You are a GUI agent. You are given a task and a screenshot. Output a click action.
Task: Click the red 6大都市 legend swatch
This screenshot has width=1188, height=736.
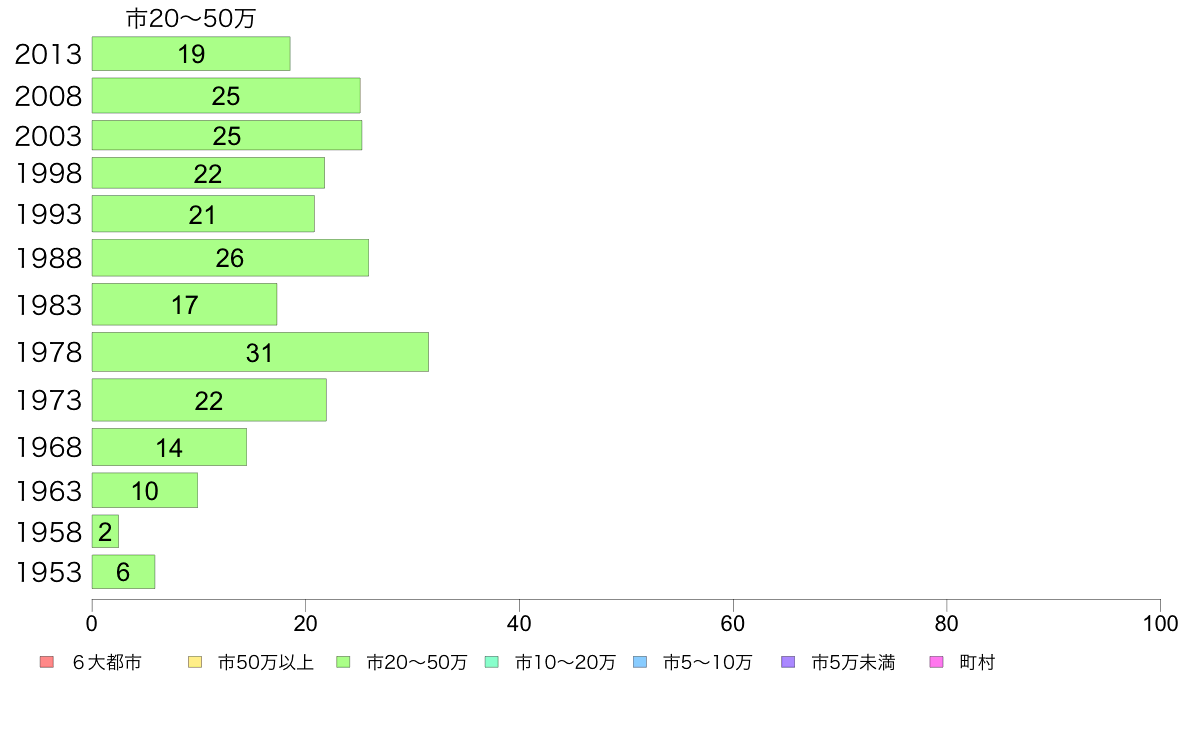(46, 662)
